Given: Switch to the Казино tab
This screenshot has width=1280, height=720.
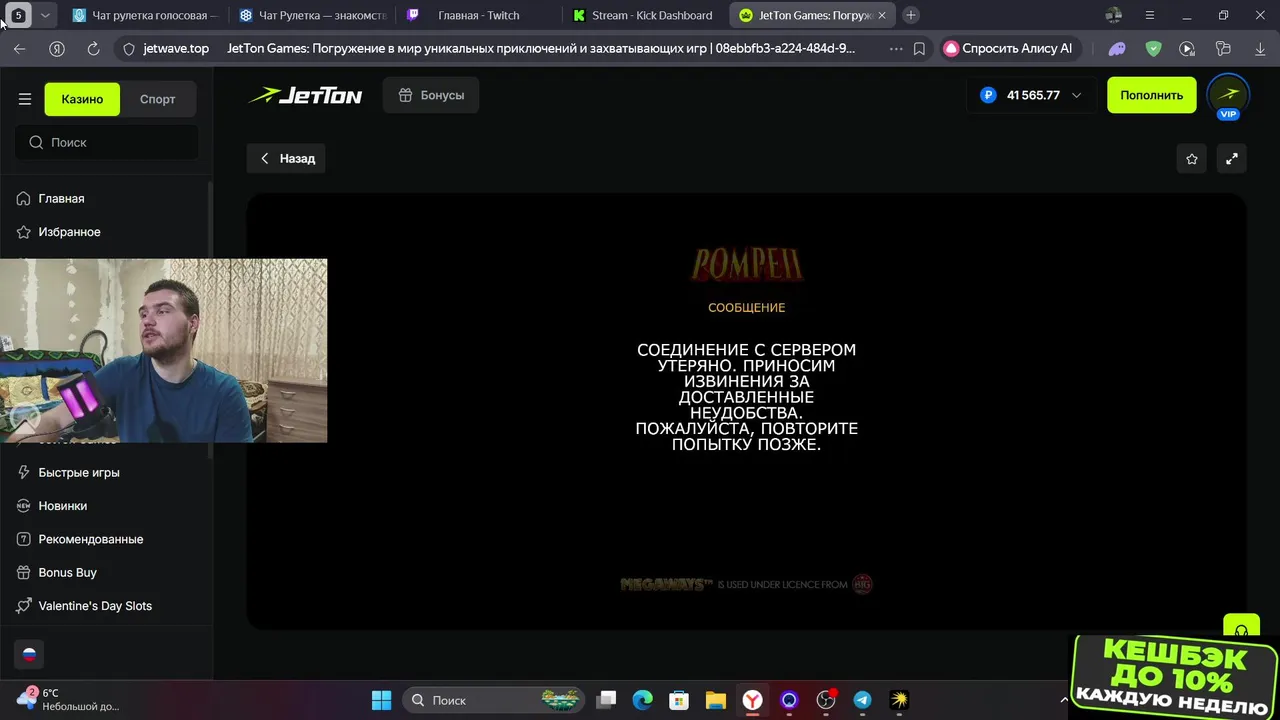Looking at the screenshot, I should pyautogui.click(x=82, y=99).
